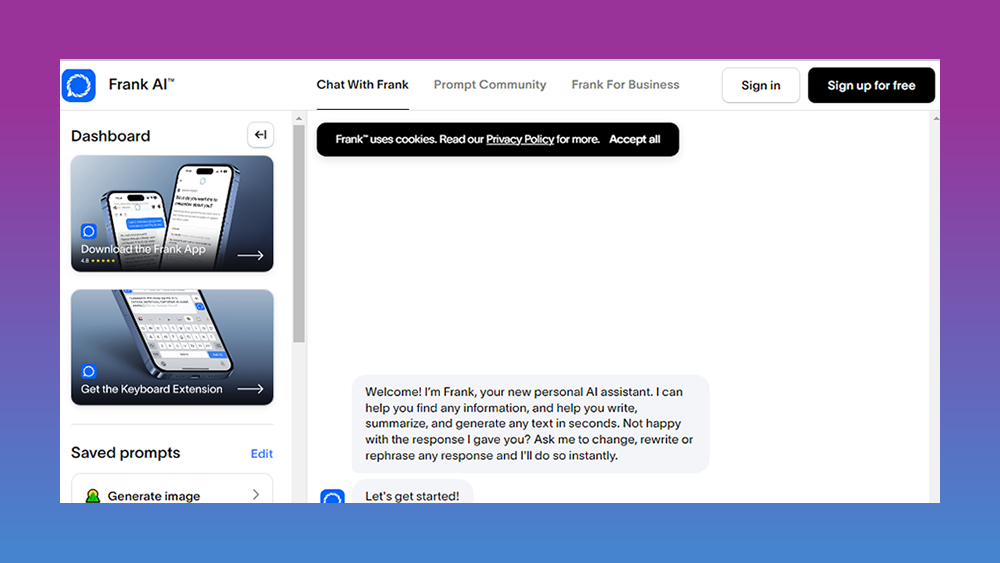Click Edit next to Saved prompts
1000x563 pixels.
tap(262, 454)
